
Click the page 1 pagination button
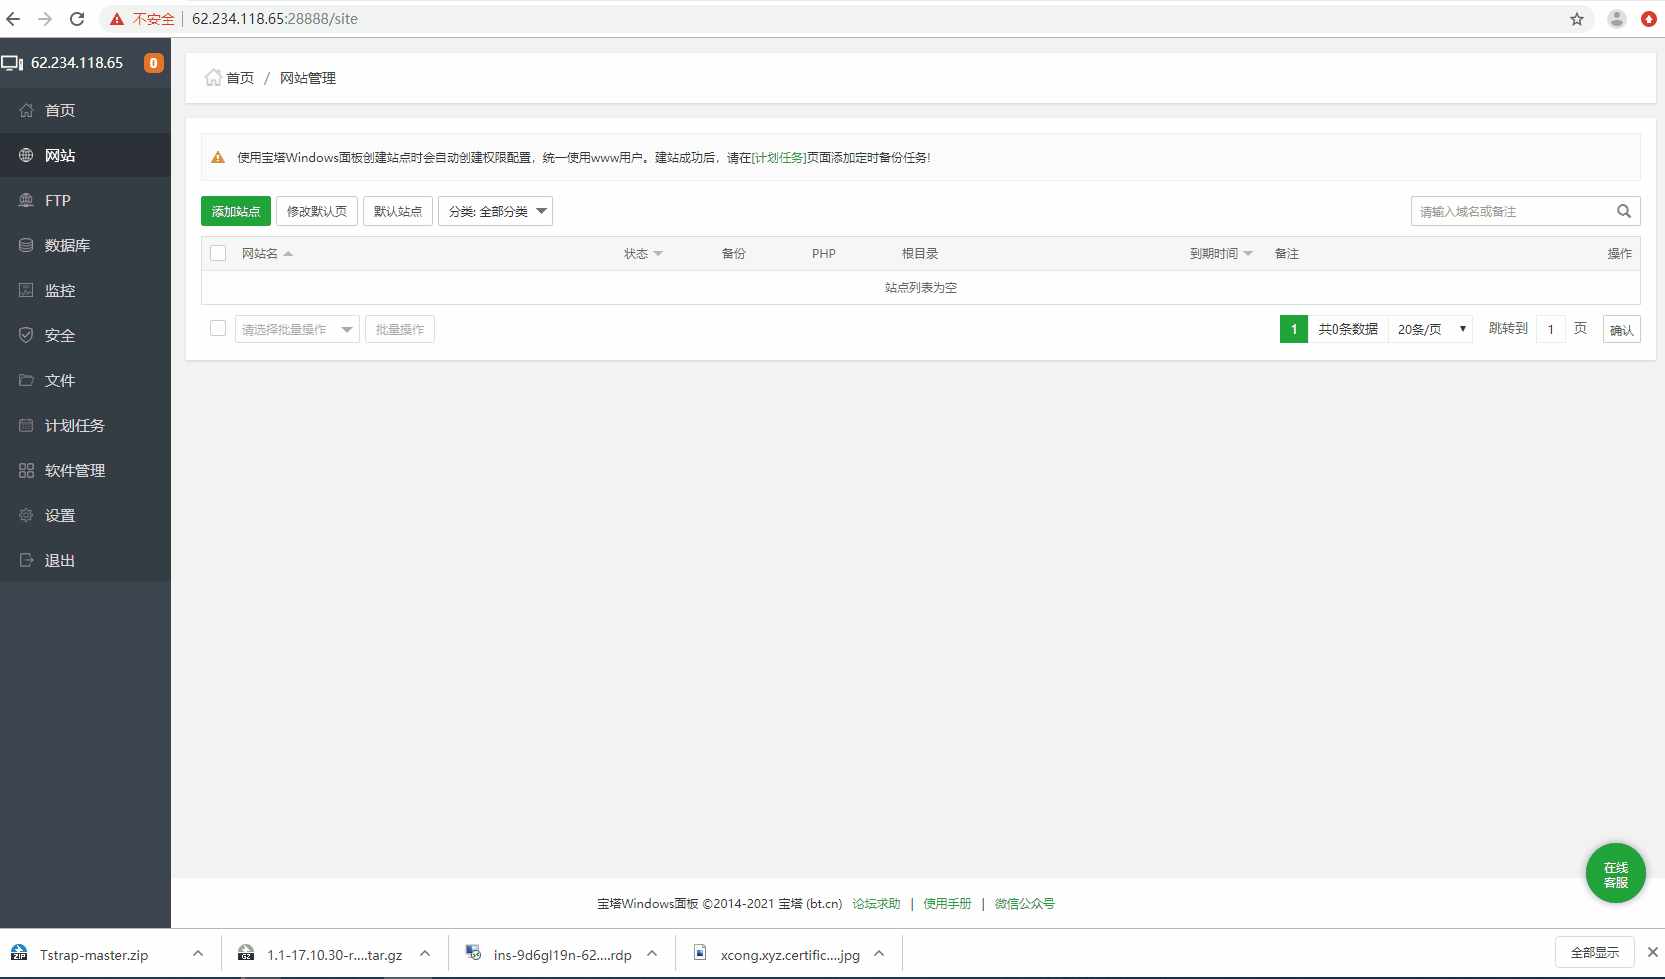click(1294, 329)
